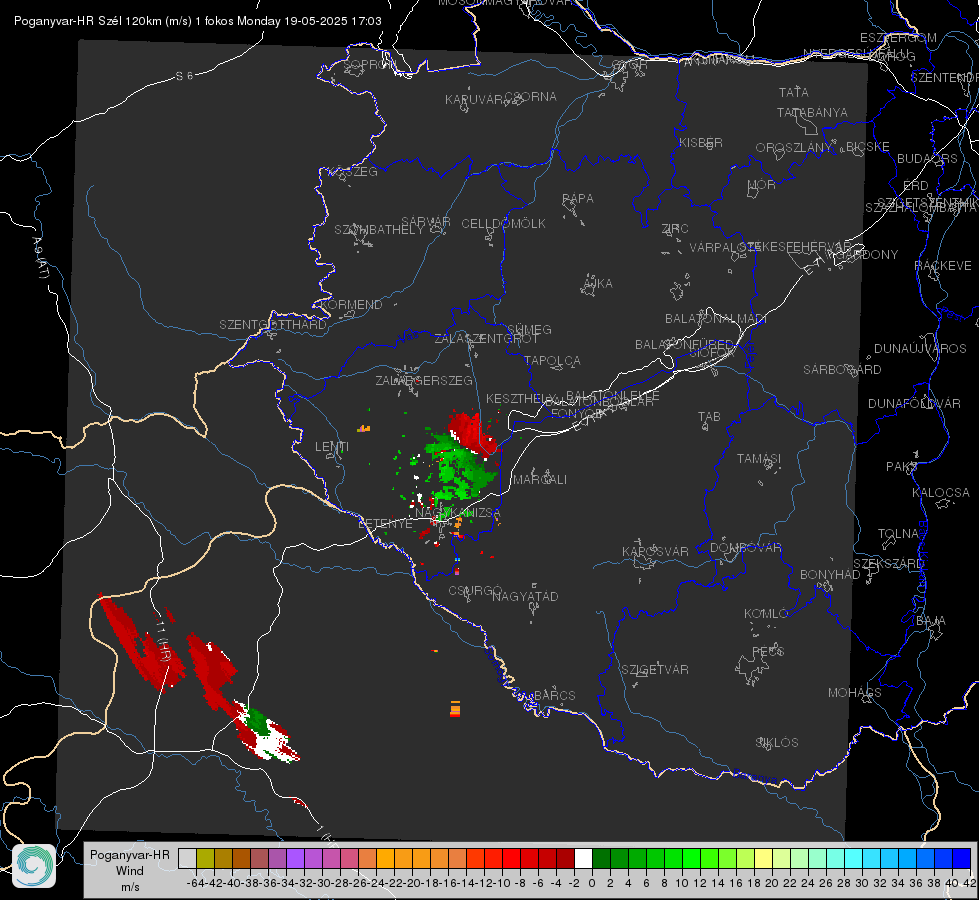
Task: Select the KAPUVAR label
Action: tap(474, 100)
